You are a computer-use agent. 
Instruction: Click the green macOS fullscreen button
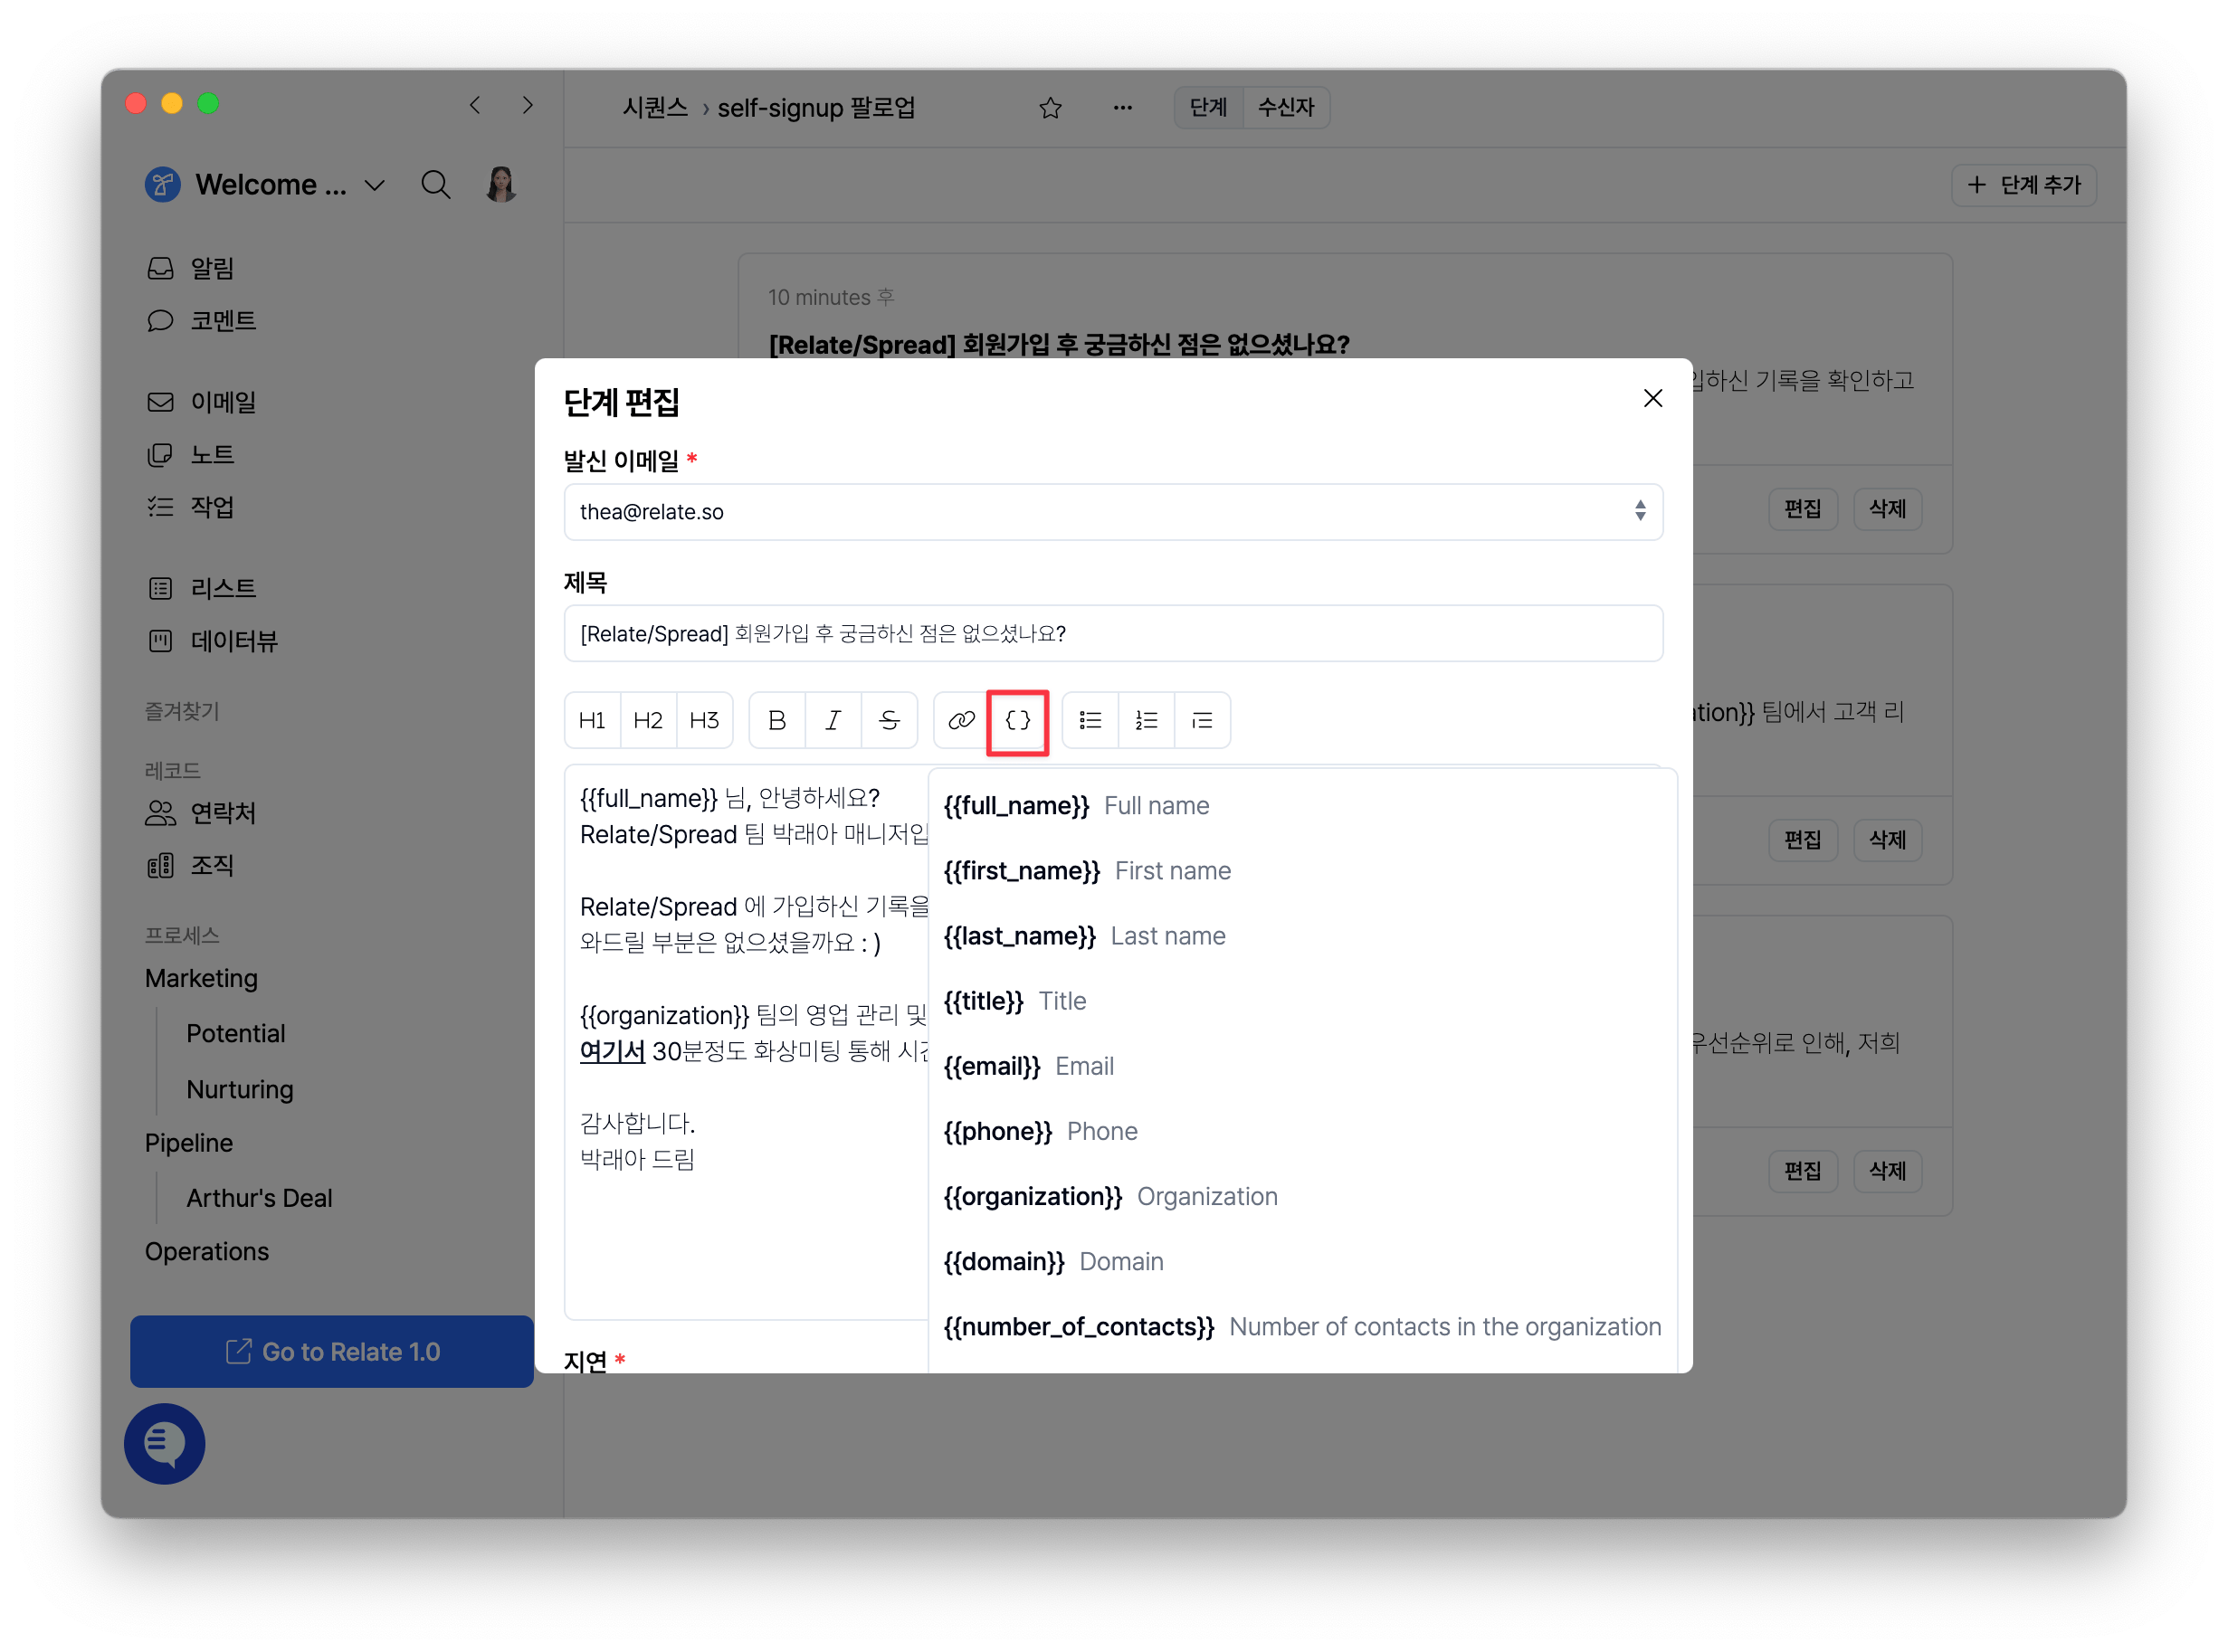click(x=208, y=104)
